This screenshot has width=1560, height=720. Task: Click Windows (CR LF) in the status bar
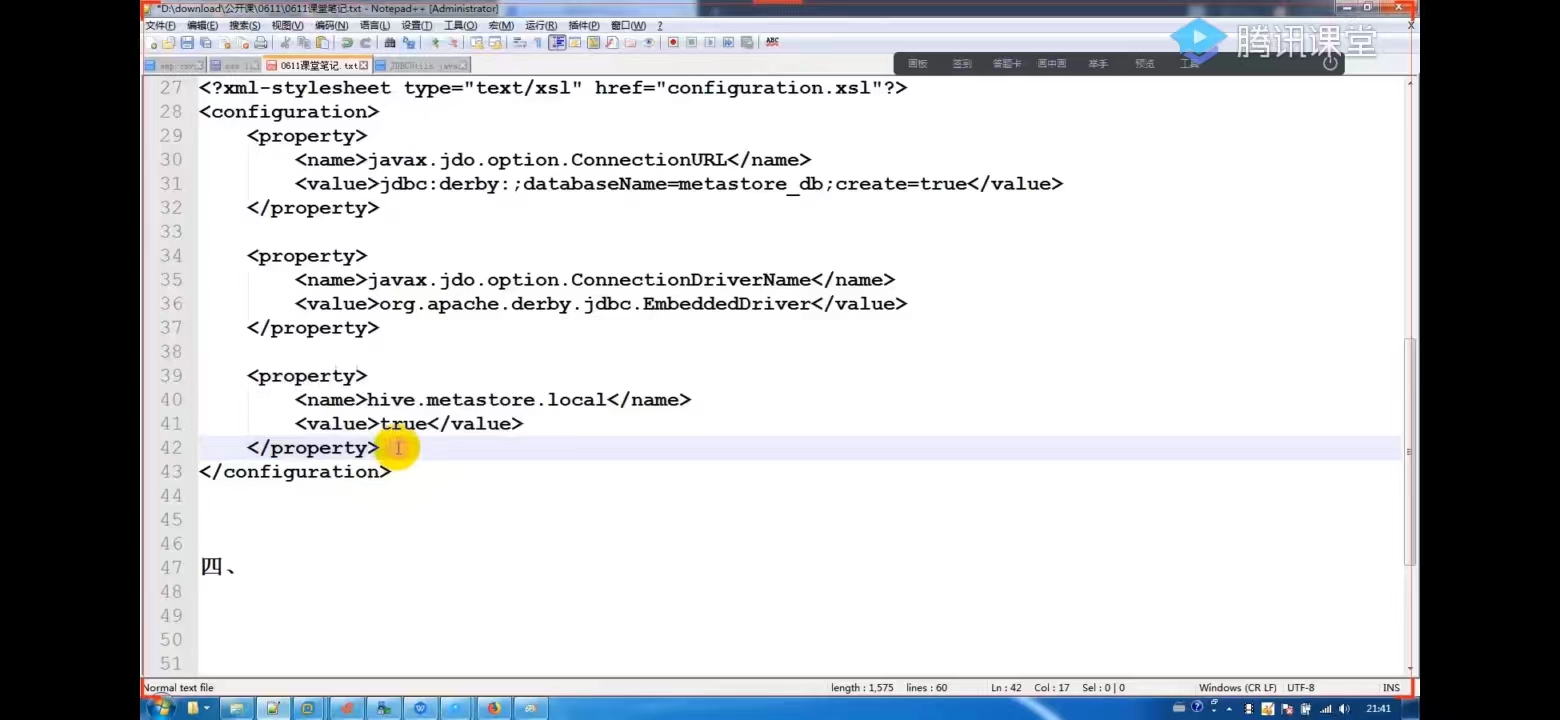(x=1238, y=688)
